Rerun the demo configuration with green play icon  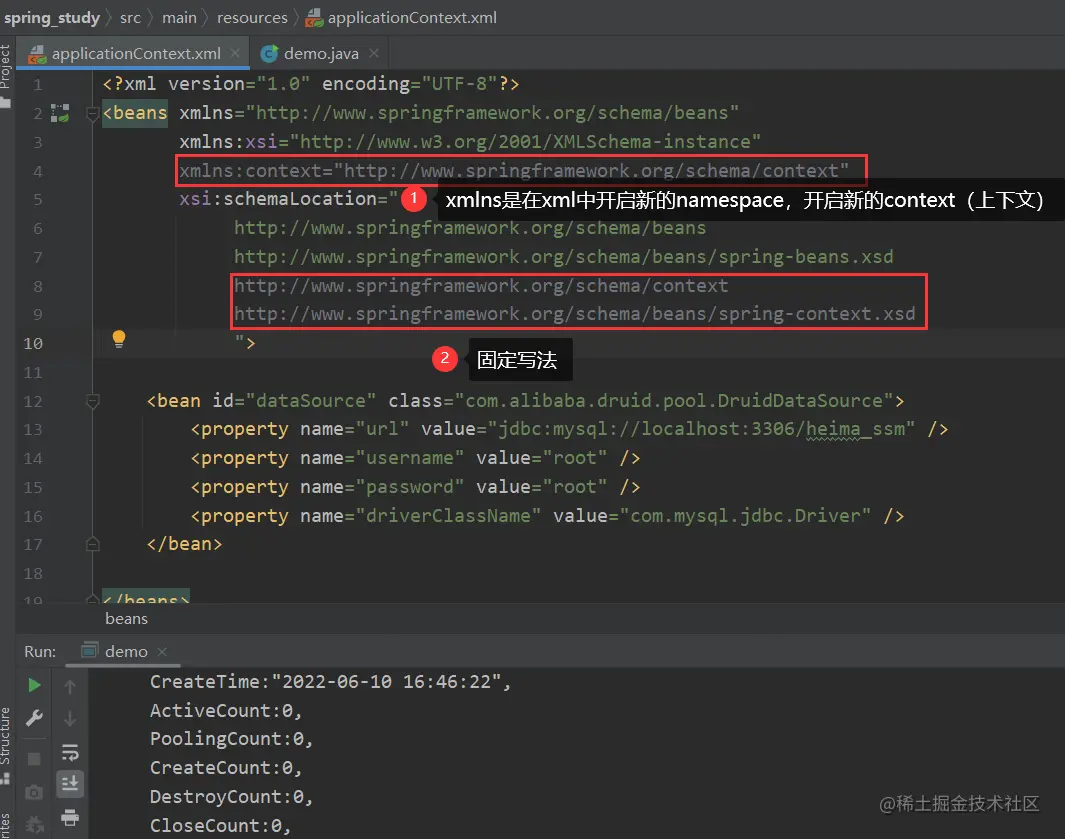34,685
